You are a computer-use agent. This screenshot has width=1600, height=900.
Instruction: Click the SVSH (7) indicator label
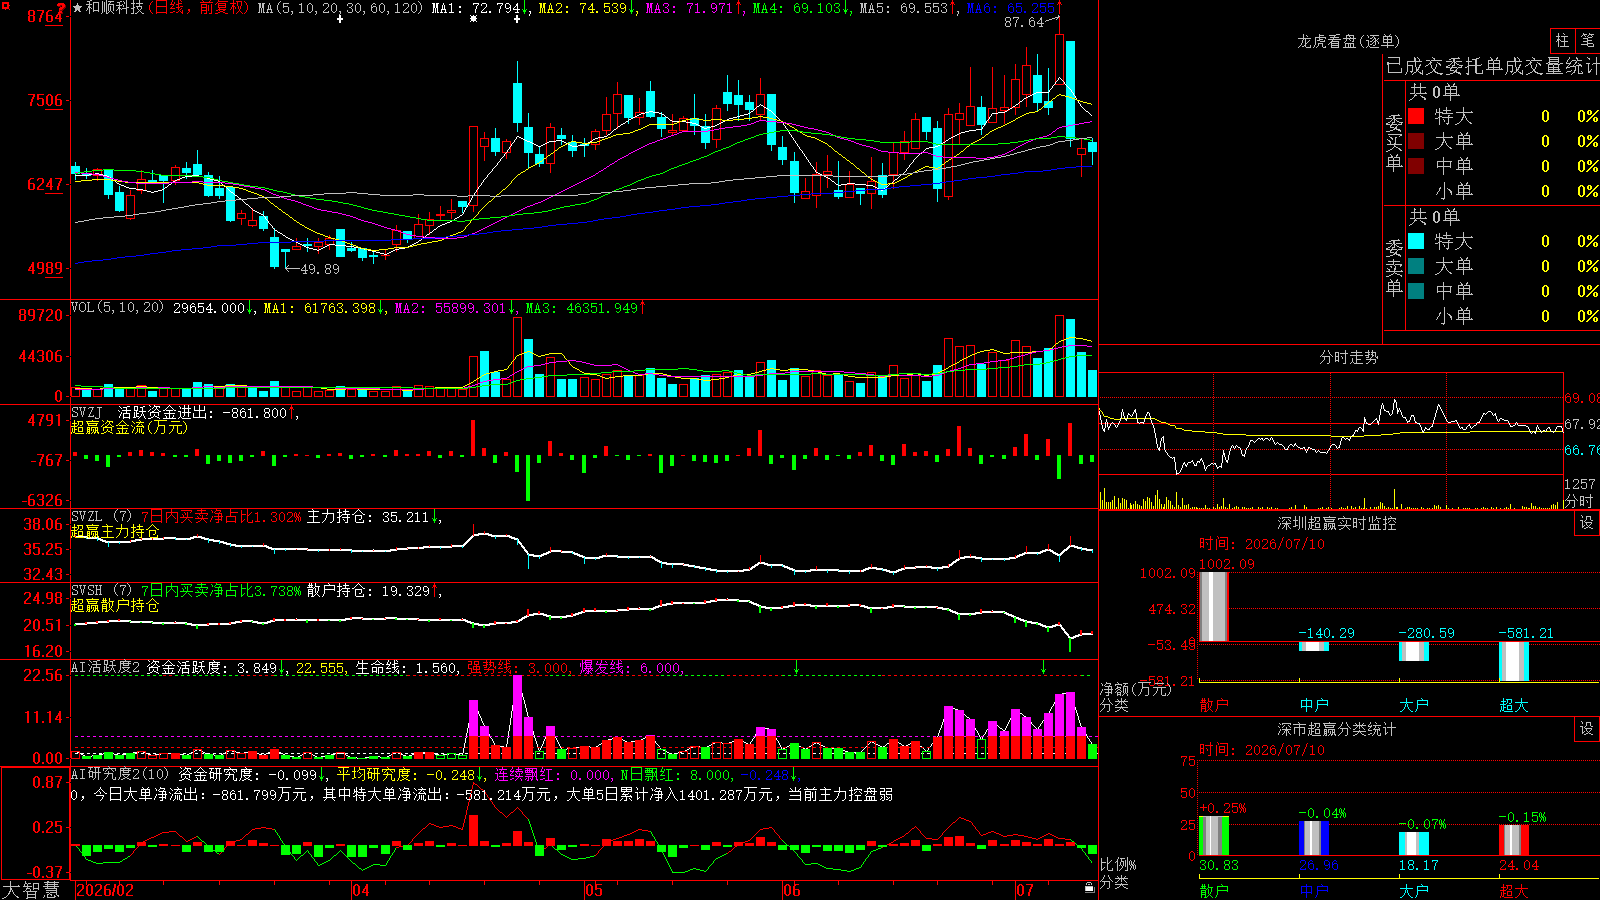coord(101,591)
